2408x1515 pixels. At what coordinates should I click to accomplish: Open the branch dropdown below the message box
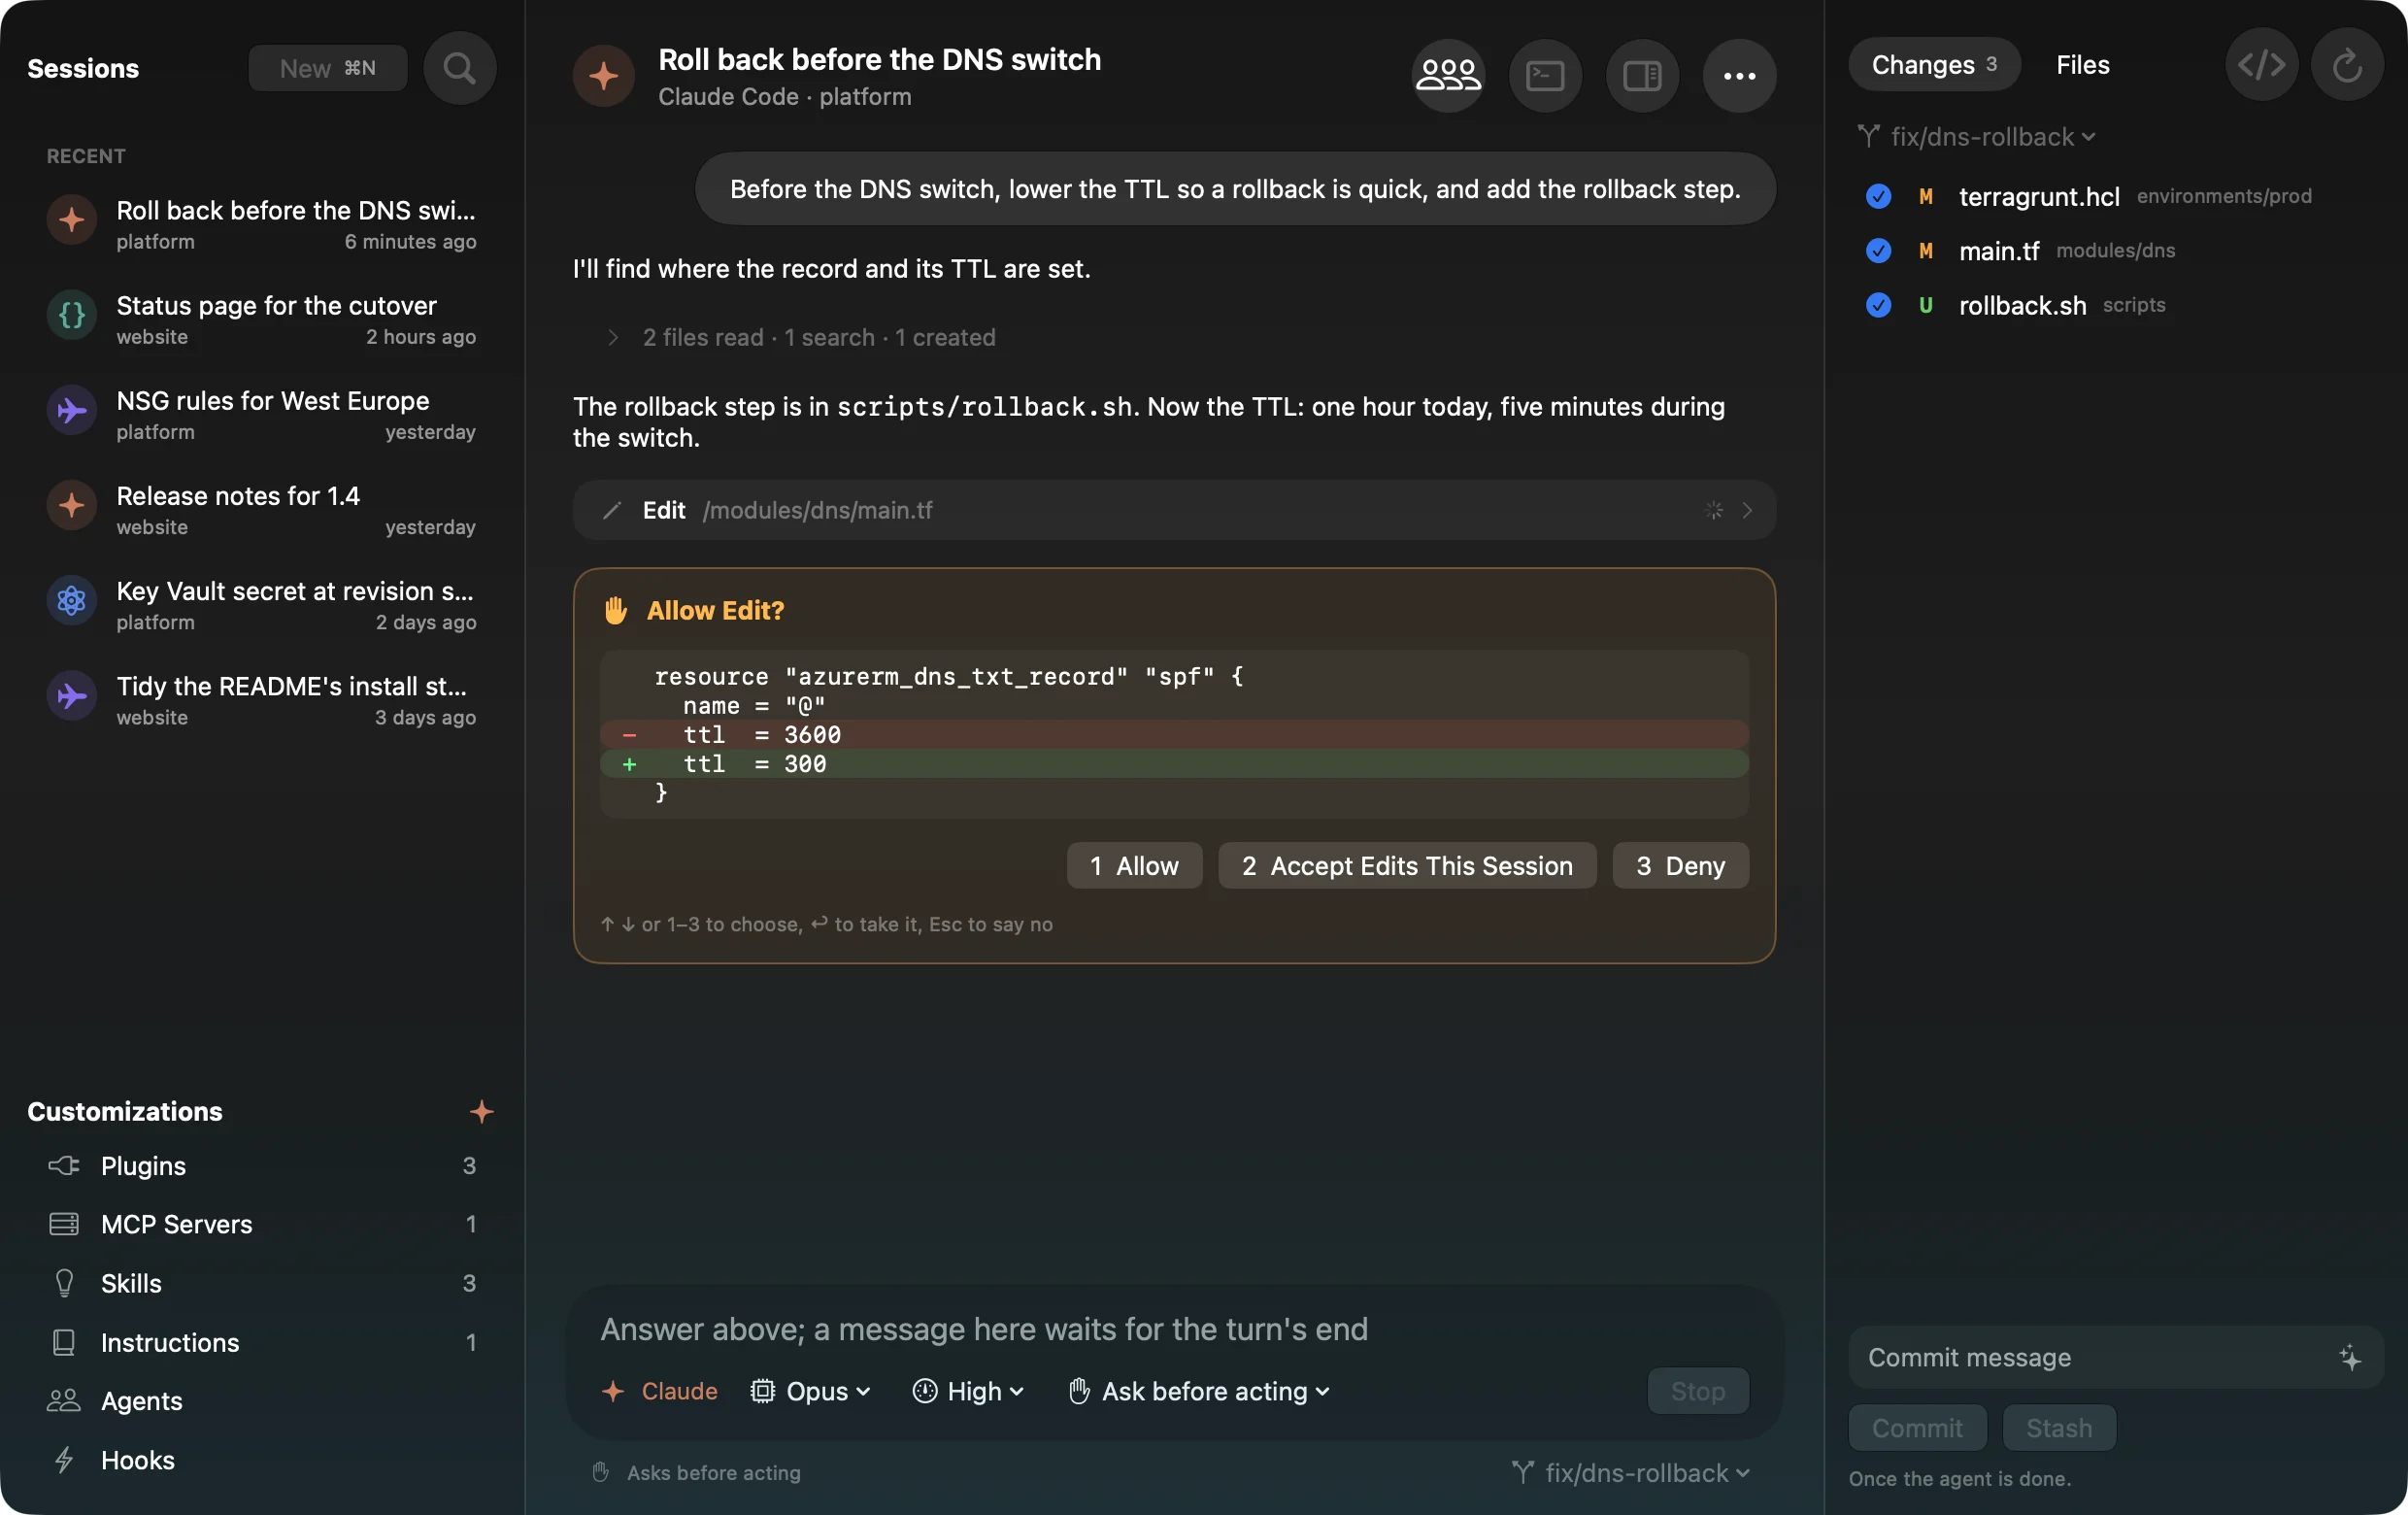coord(1630,1471)
